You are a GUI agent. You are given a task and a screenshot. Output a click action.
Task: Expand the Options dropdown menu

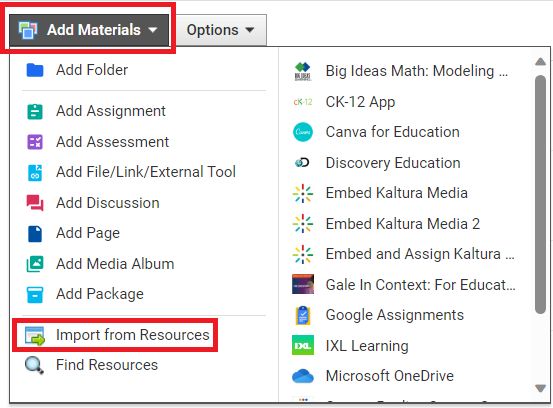[x=220, y=30]
